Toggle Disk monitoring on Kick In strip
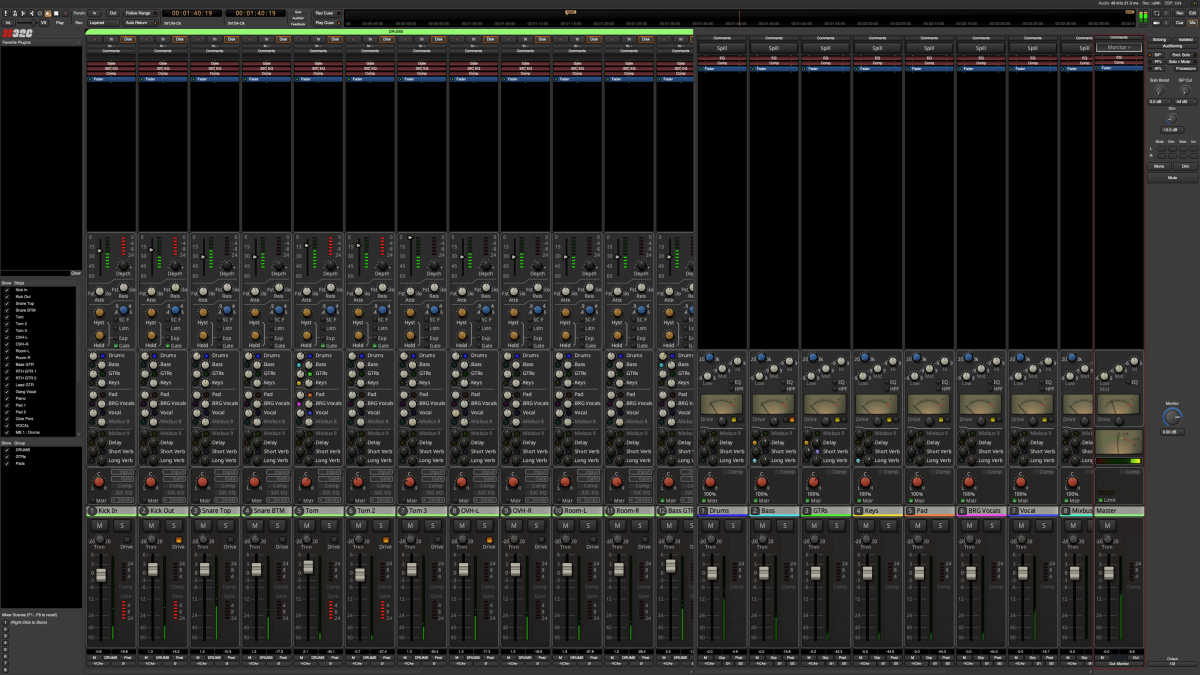The width and height of the screenshot is (1200, 675). pos(128,39)
